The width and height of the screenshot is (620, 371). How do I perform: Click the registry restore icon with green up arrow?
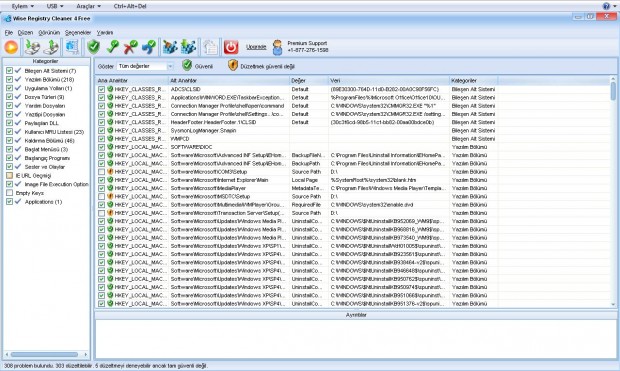tap(51, 47)
